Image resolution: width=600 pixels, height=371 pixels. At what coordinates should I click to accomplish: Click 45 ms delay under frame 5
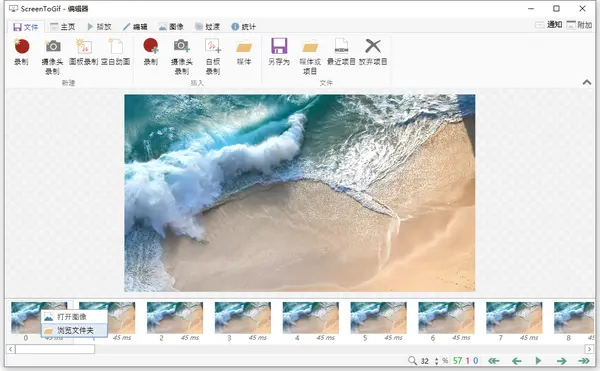393,338
